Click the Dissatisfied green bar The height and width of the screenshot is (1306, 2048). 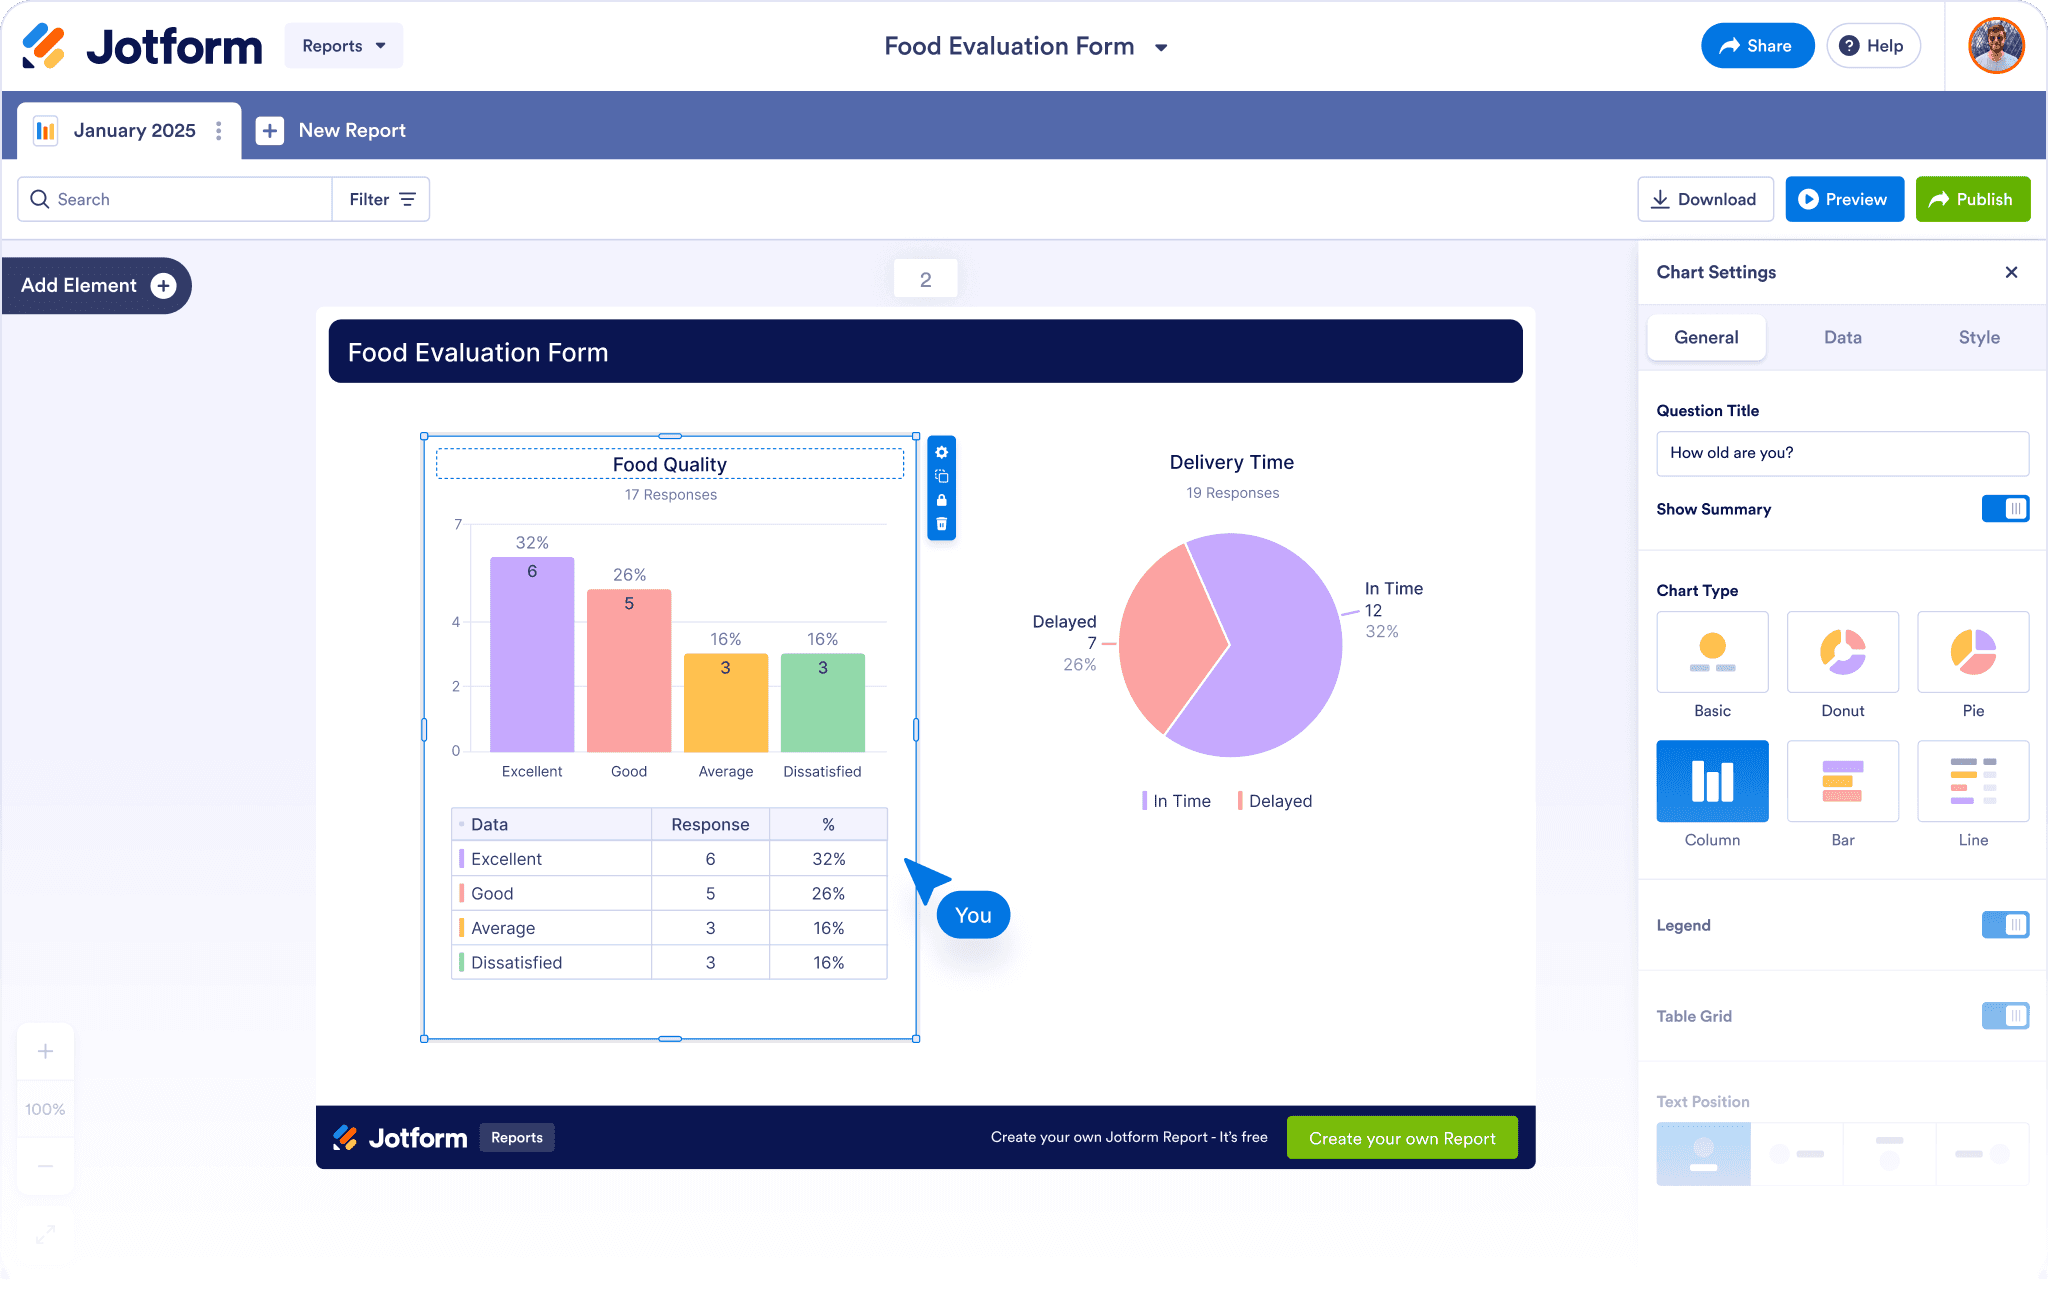click(x=822, y=702)
